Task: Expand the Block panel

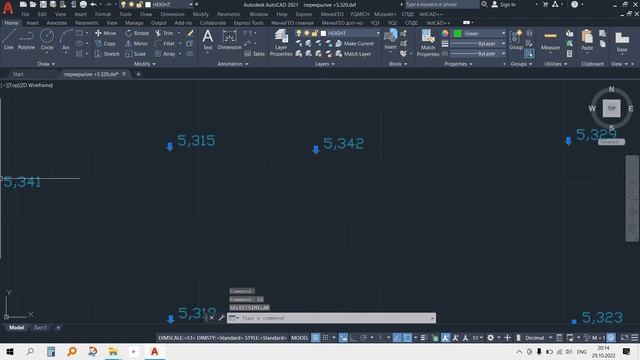Action: (x=398, y=64)
